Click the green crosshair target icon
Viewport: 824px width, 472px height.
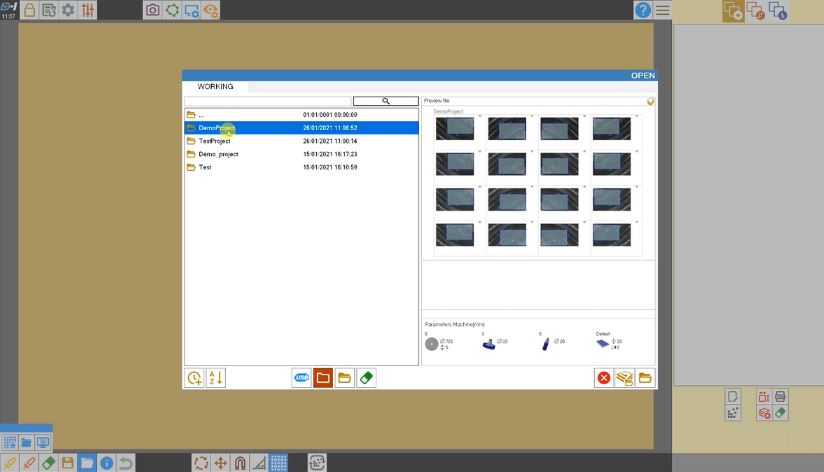point(172,10)
